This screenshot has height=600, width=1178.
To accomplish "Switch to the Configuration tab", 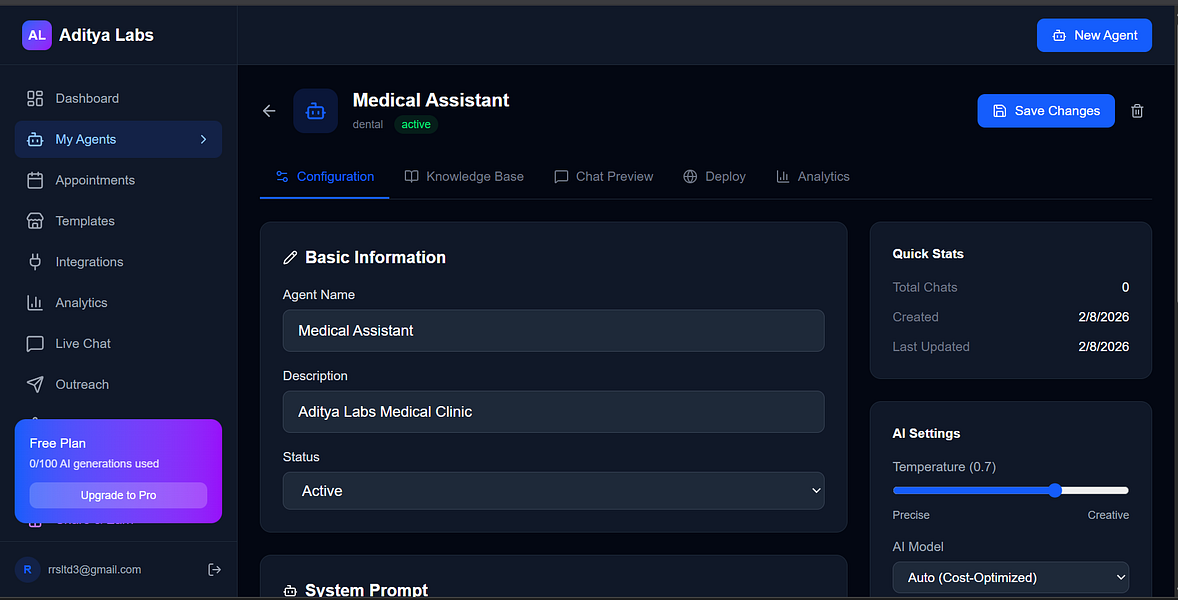I will 325,176.
